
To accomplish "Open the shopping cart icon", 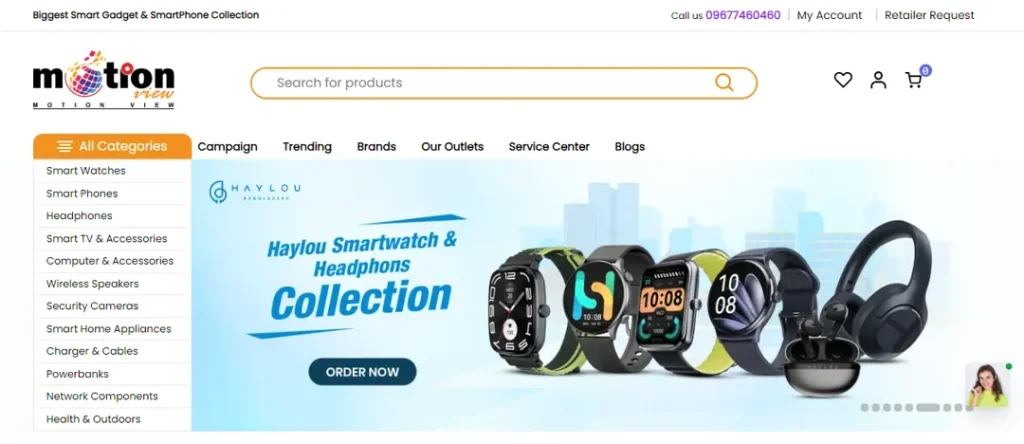I will pyautogui.click(x=914, y=80).
